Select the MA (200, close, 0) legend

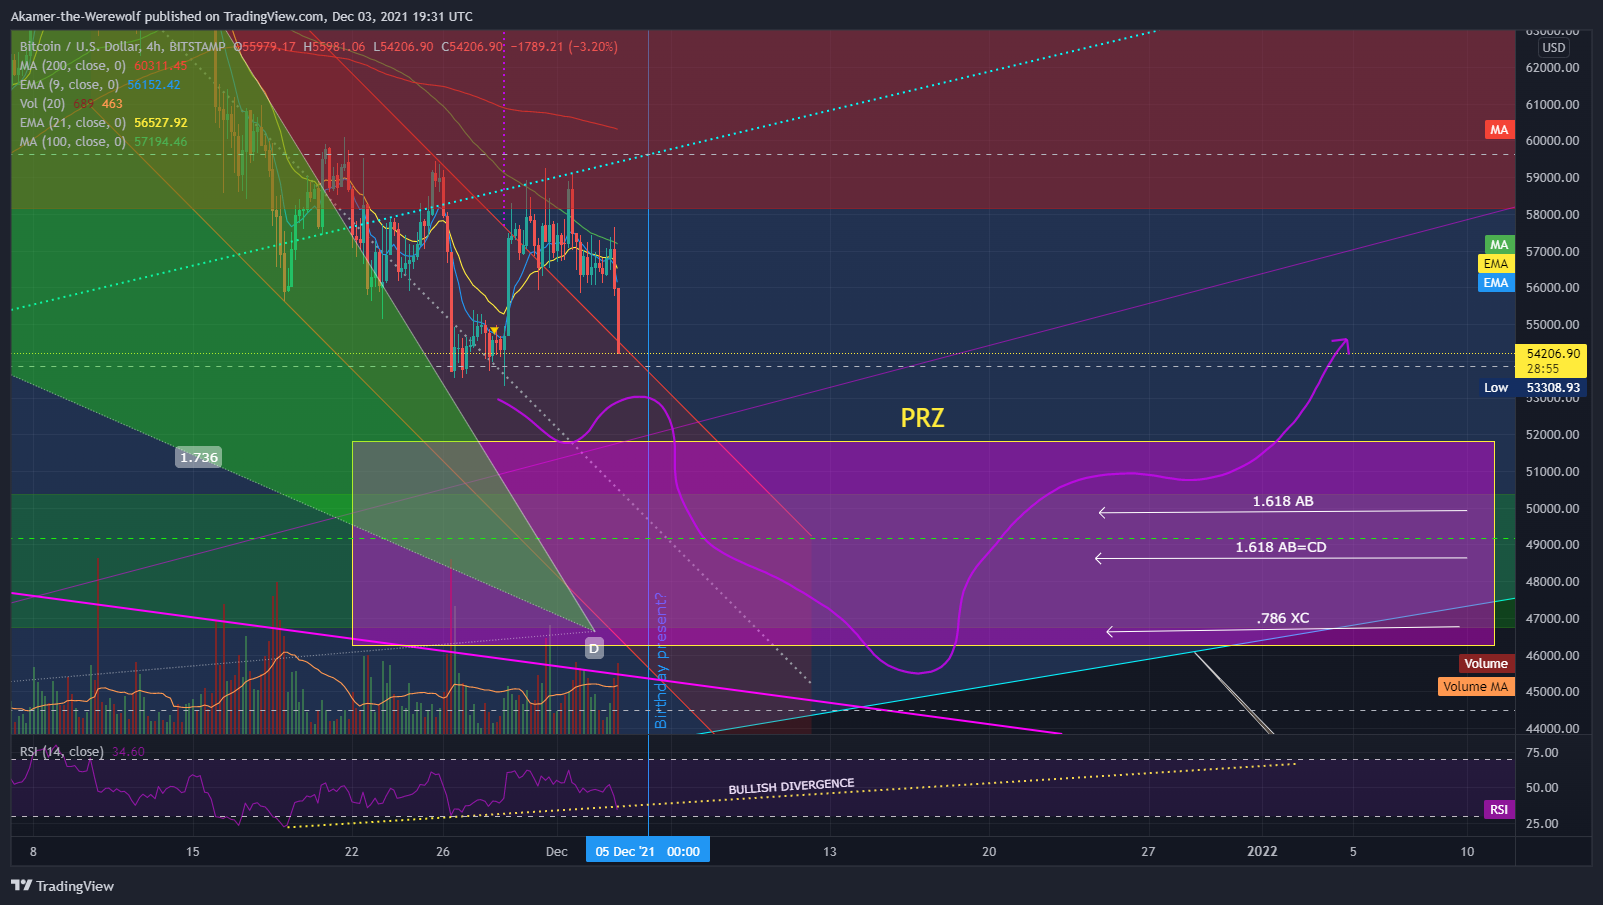[73, 66]
